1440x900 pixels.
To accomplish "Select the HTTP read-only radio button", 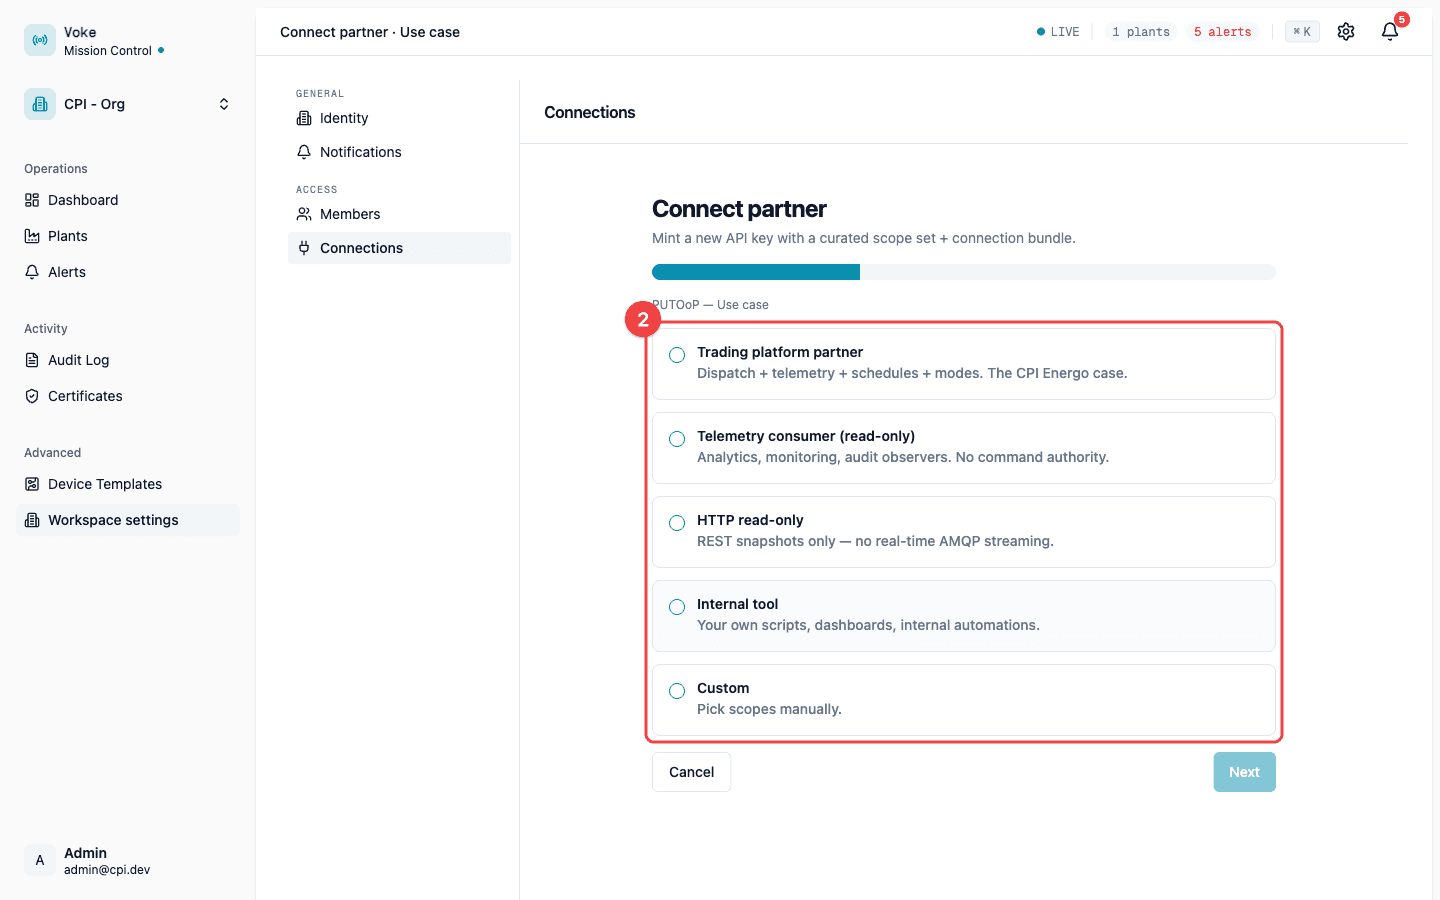I will 677,523.
